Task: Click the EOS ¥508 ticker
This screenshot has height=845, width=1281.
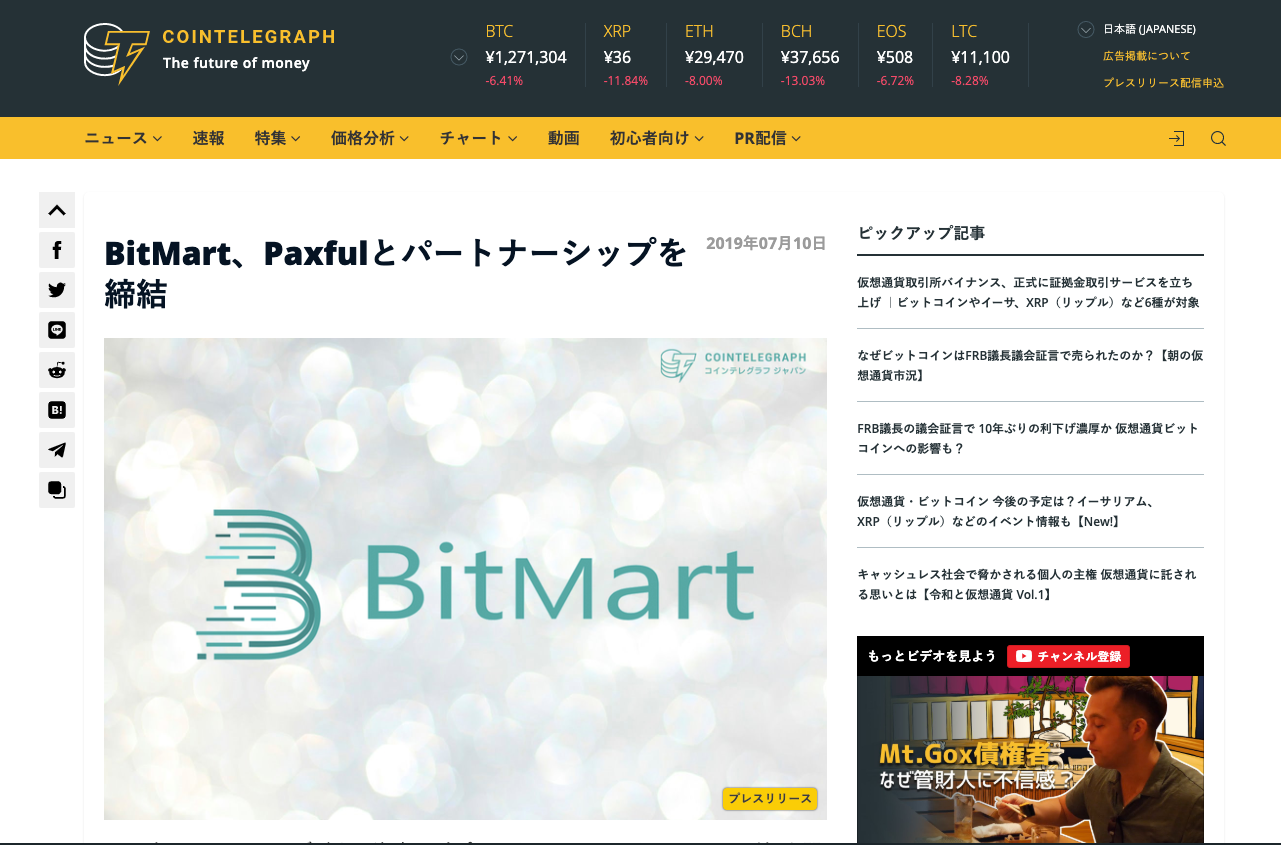Action: (x=895, y=56)
